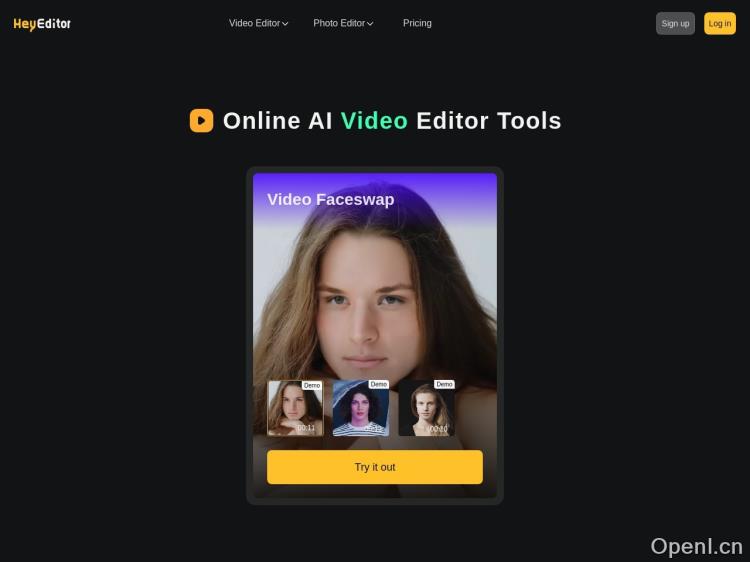750x562 pixels.
Task: Select the first demo thumbnail with 00:11
Action: coord(295,408)
